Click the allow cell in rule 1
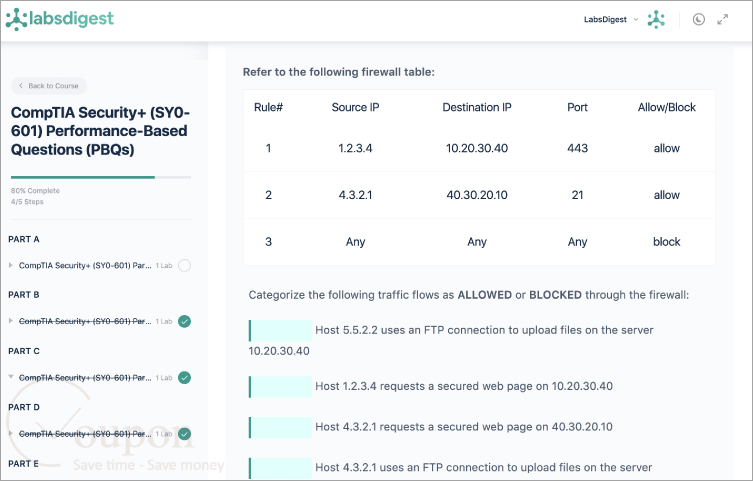This screenshot has width=753, height=481. pos(667,148)
